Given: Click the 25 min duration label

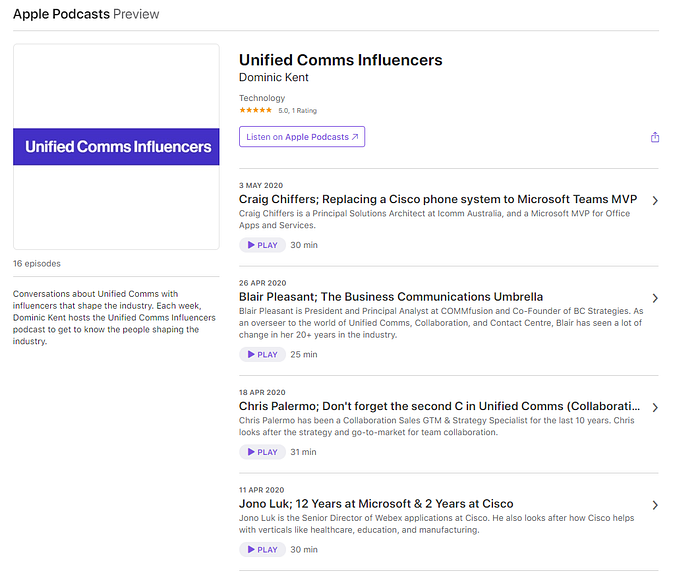Looking at the screenshot, I should pyautogui.click(x=304, y=355).
